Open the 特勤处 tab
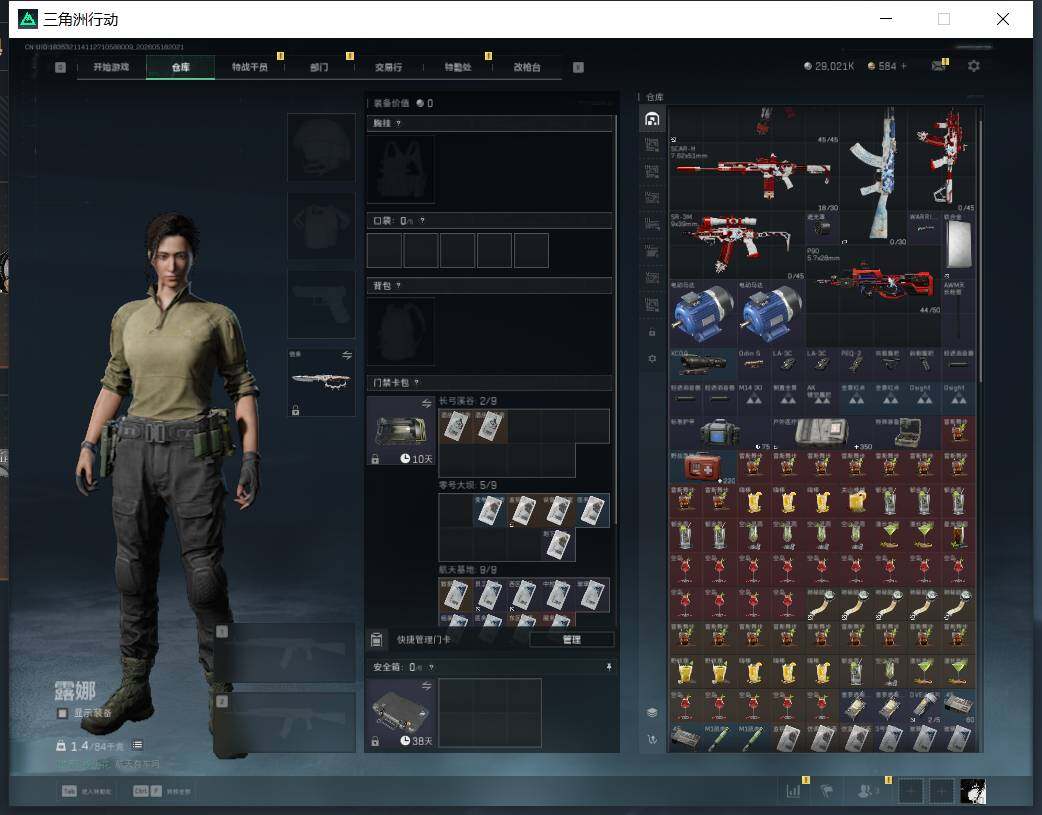 tap(458, 67)
